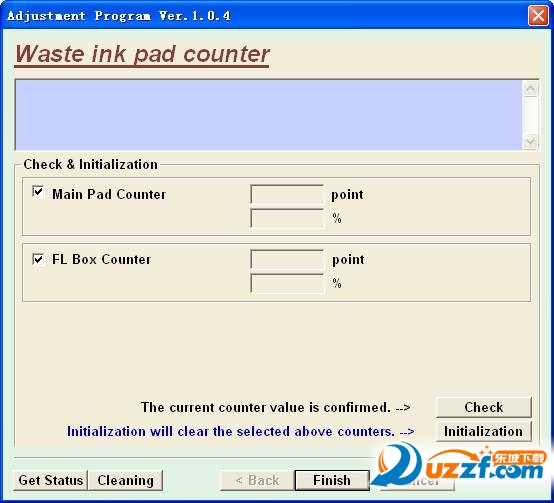Click the Main Pad Counter percent field

(x=287, y=218)
